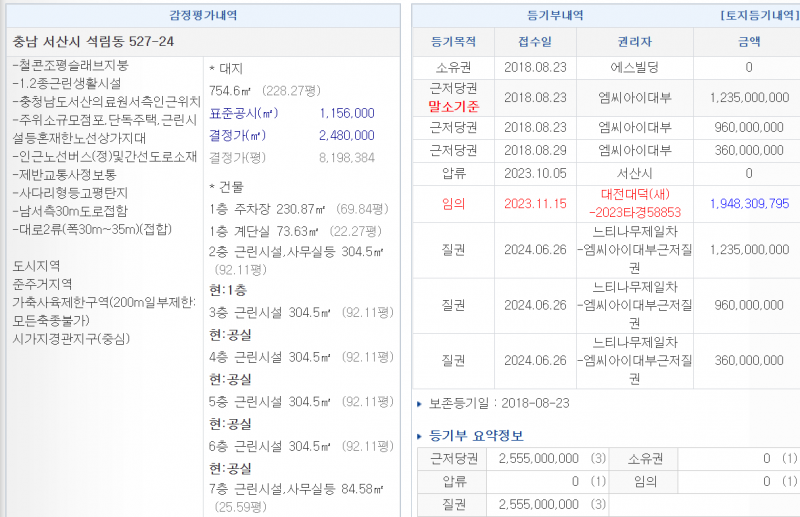Viewport: 800px width, 517px height.
Task: Click the 질권 total 2,555,000,000 in summary
Action: (x=538, y=505)
